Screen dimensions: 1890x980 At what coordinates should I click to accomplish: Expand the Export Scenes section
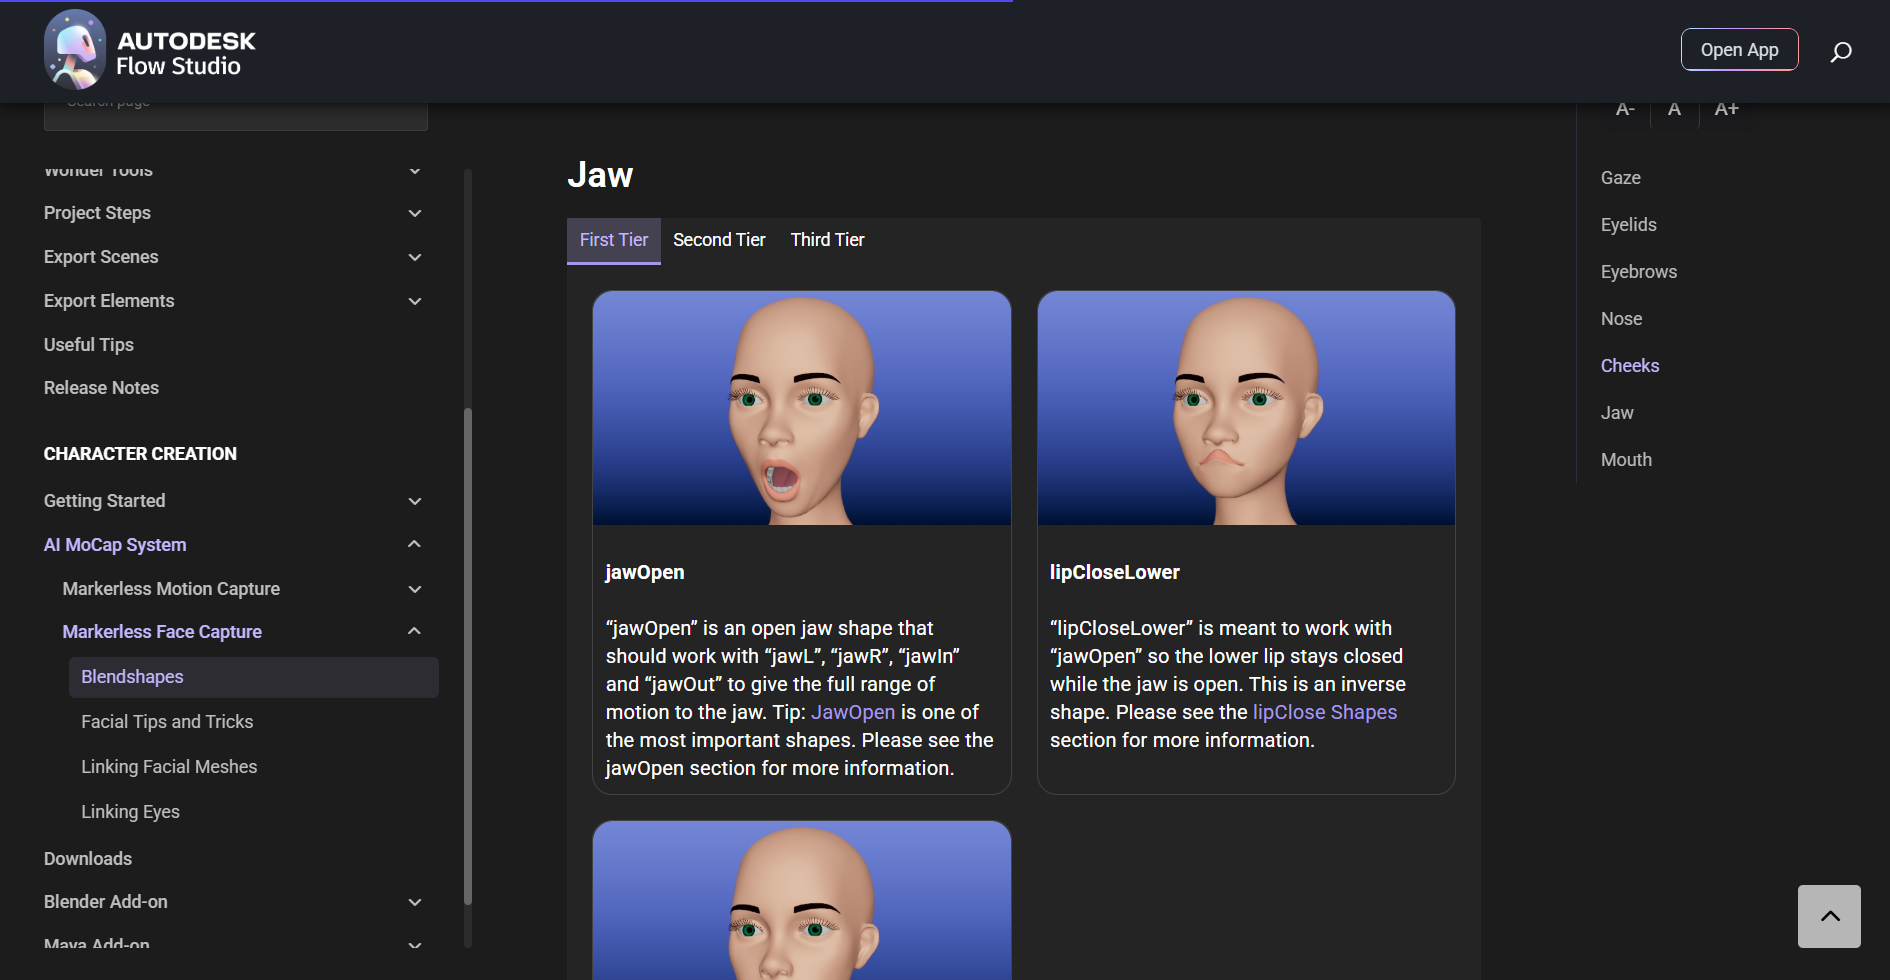(x=415, y=257)
